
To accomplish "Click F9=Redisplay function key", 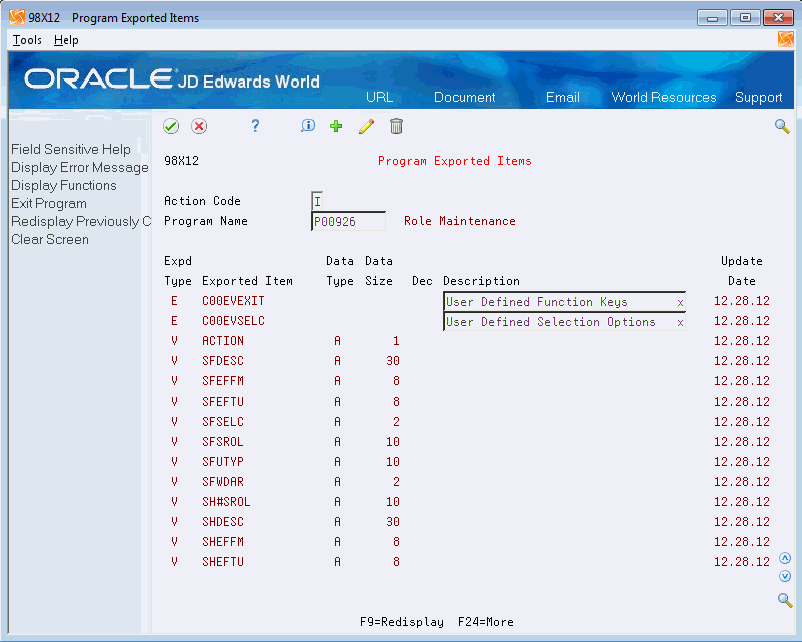I will click(x=402, y=622).
